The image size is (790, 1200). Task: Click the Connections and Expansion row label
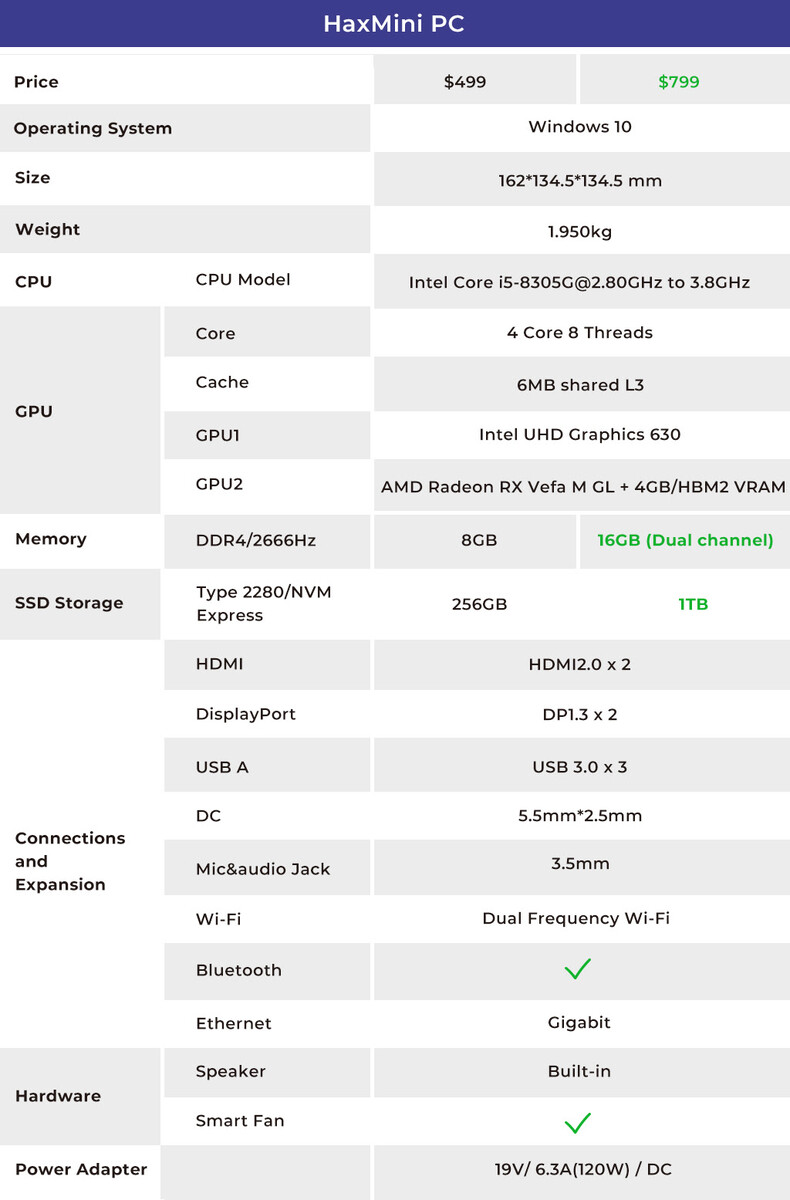pyautogui.click(x=70, y=861)
